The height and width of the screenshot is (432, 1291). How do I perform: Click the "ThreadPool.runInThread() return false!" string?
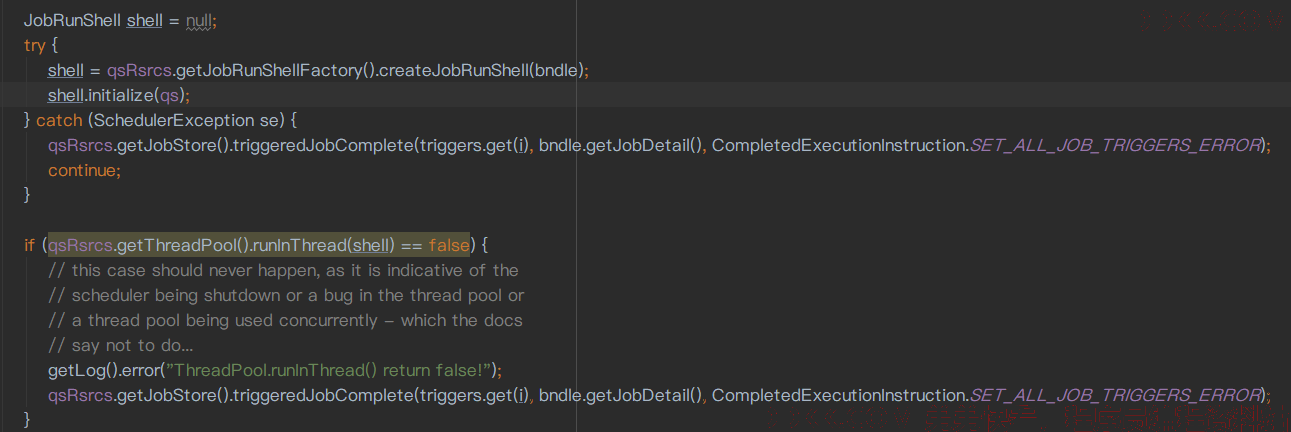333,370
